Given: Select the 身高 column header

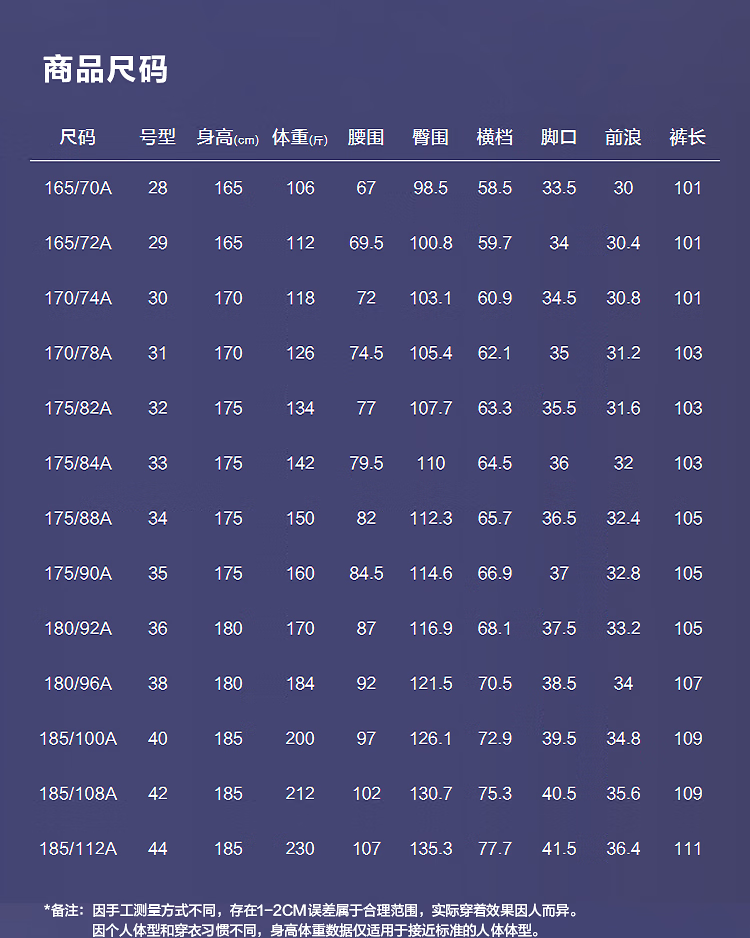Looking at the screenshot, I should click(228, 137).
